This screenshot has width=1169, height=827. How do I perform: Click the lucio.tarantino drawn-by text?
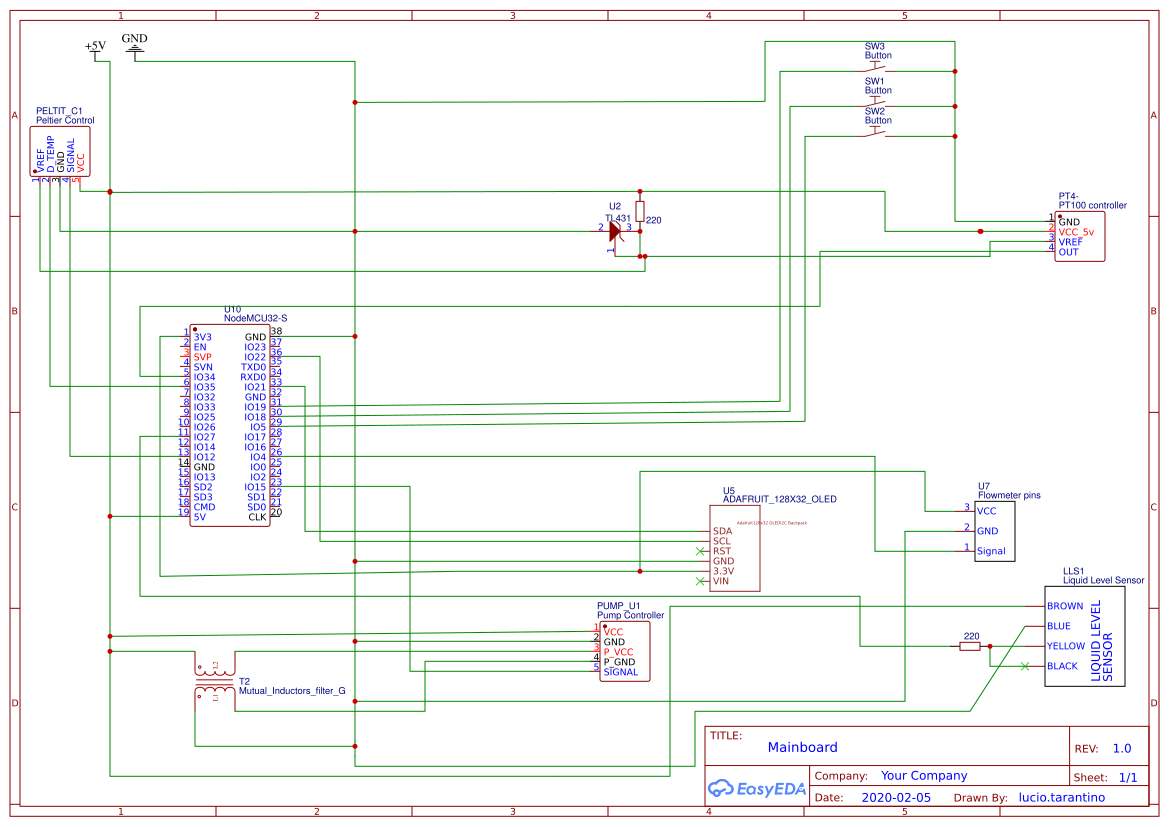pyautogui.click(x=1063, y=797)
